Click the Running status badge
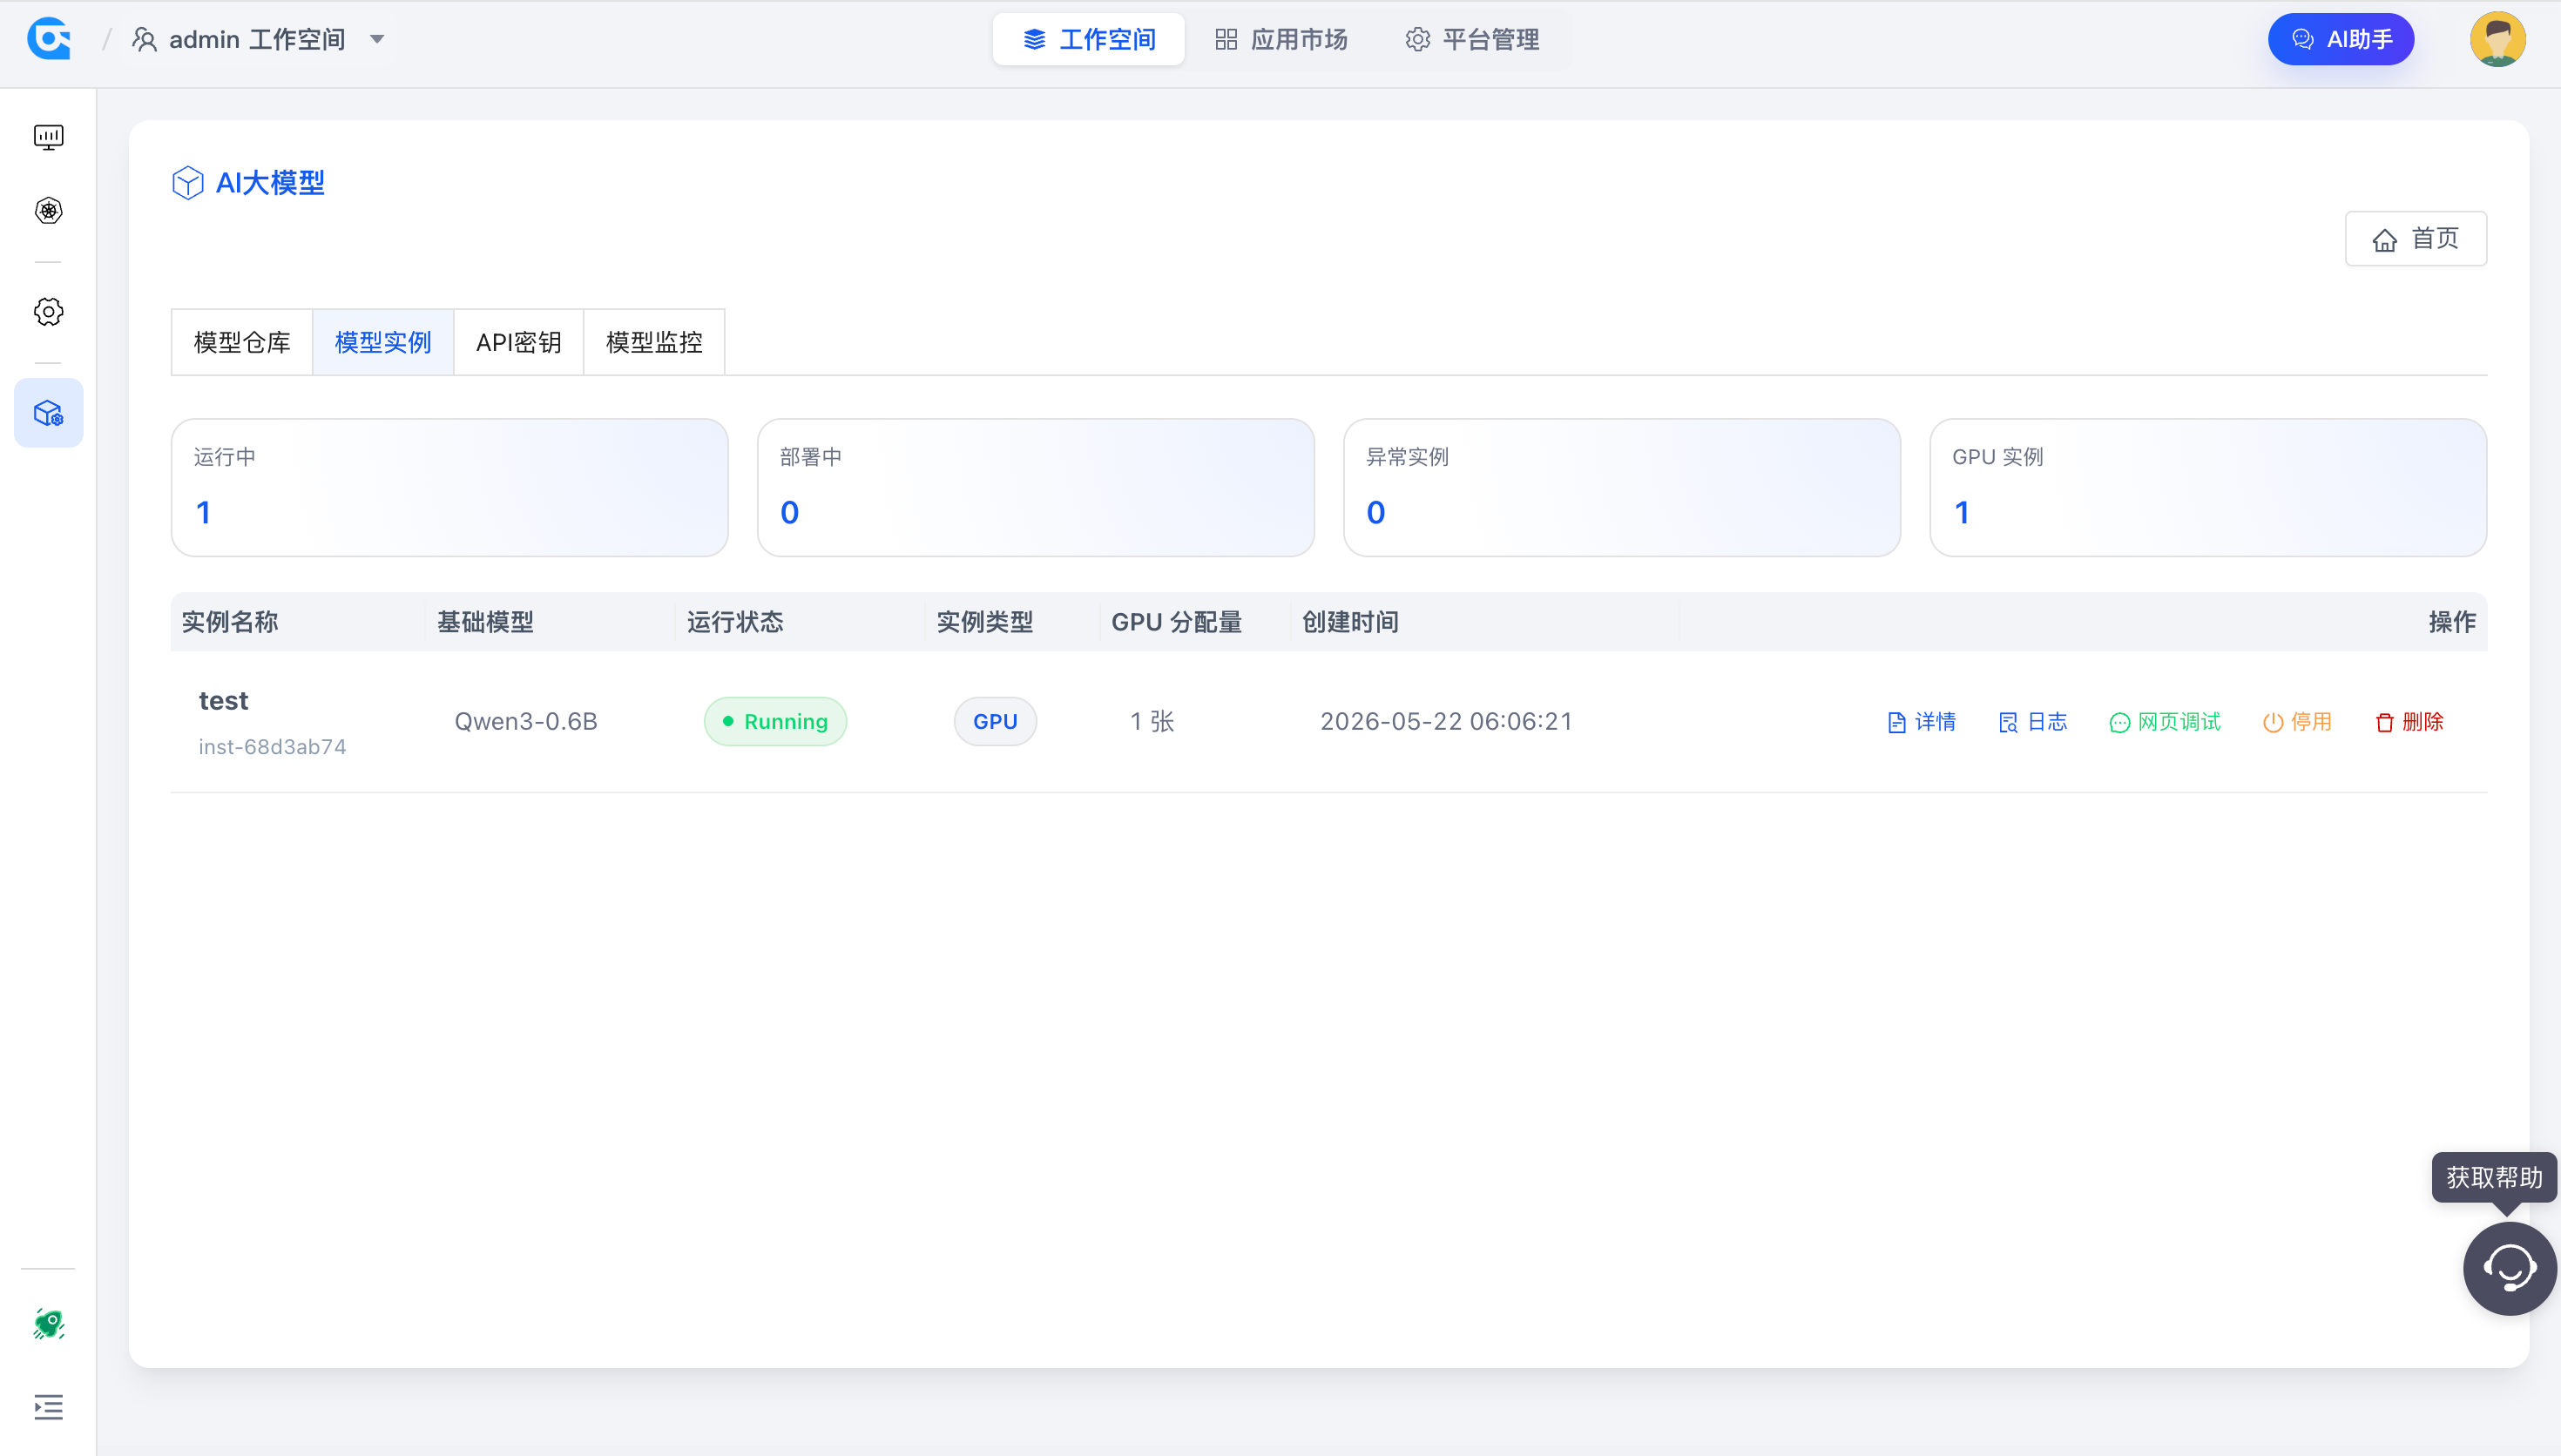 775,721
